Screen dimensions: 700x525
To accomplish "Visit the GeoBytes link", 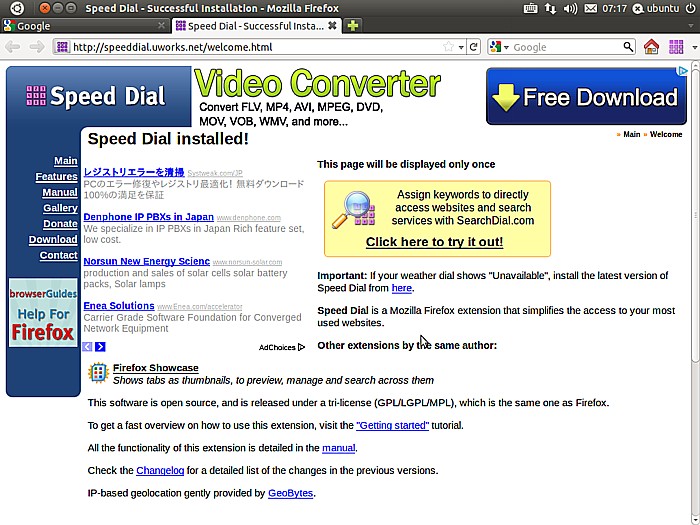I will pyautogui.click(x=290, y=493).
